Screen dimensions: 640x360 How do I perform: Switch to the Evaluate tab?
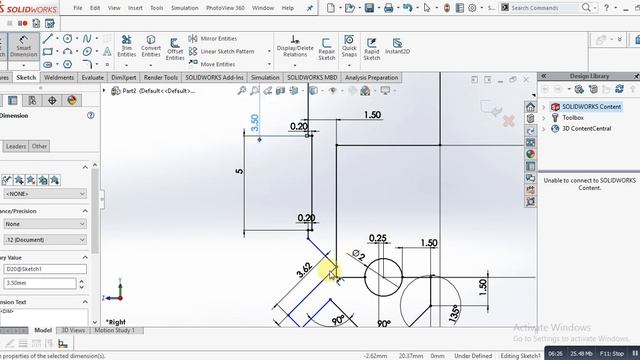(x=93, y=78)
